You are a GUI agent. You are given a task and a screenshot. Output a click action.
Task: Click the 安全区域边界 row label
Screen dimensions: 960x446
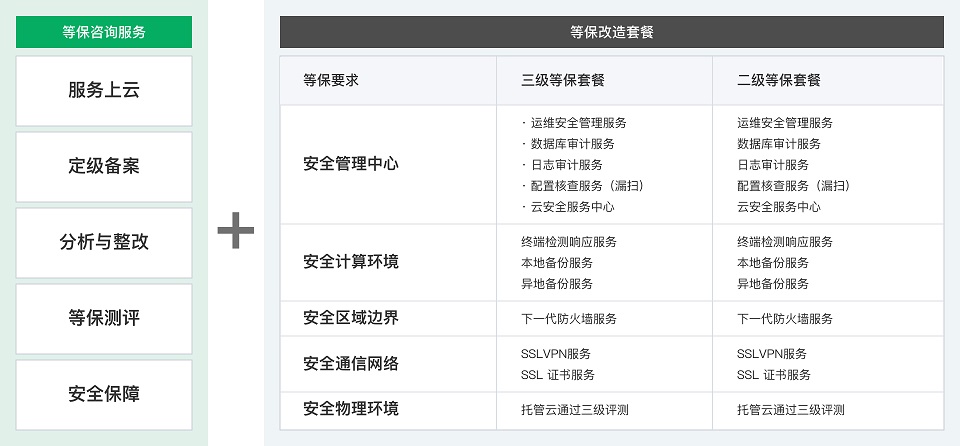tap(351, 318)
